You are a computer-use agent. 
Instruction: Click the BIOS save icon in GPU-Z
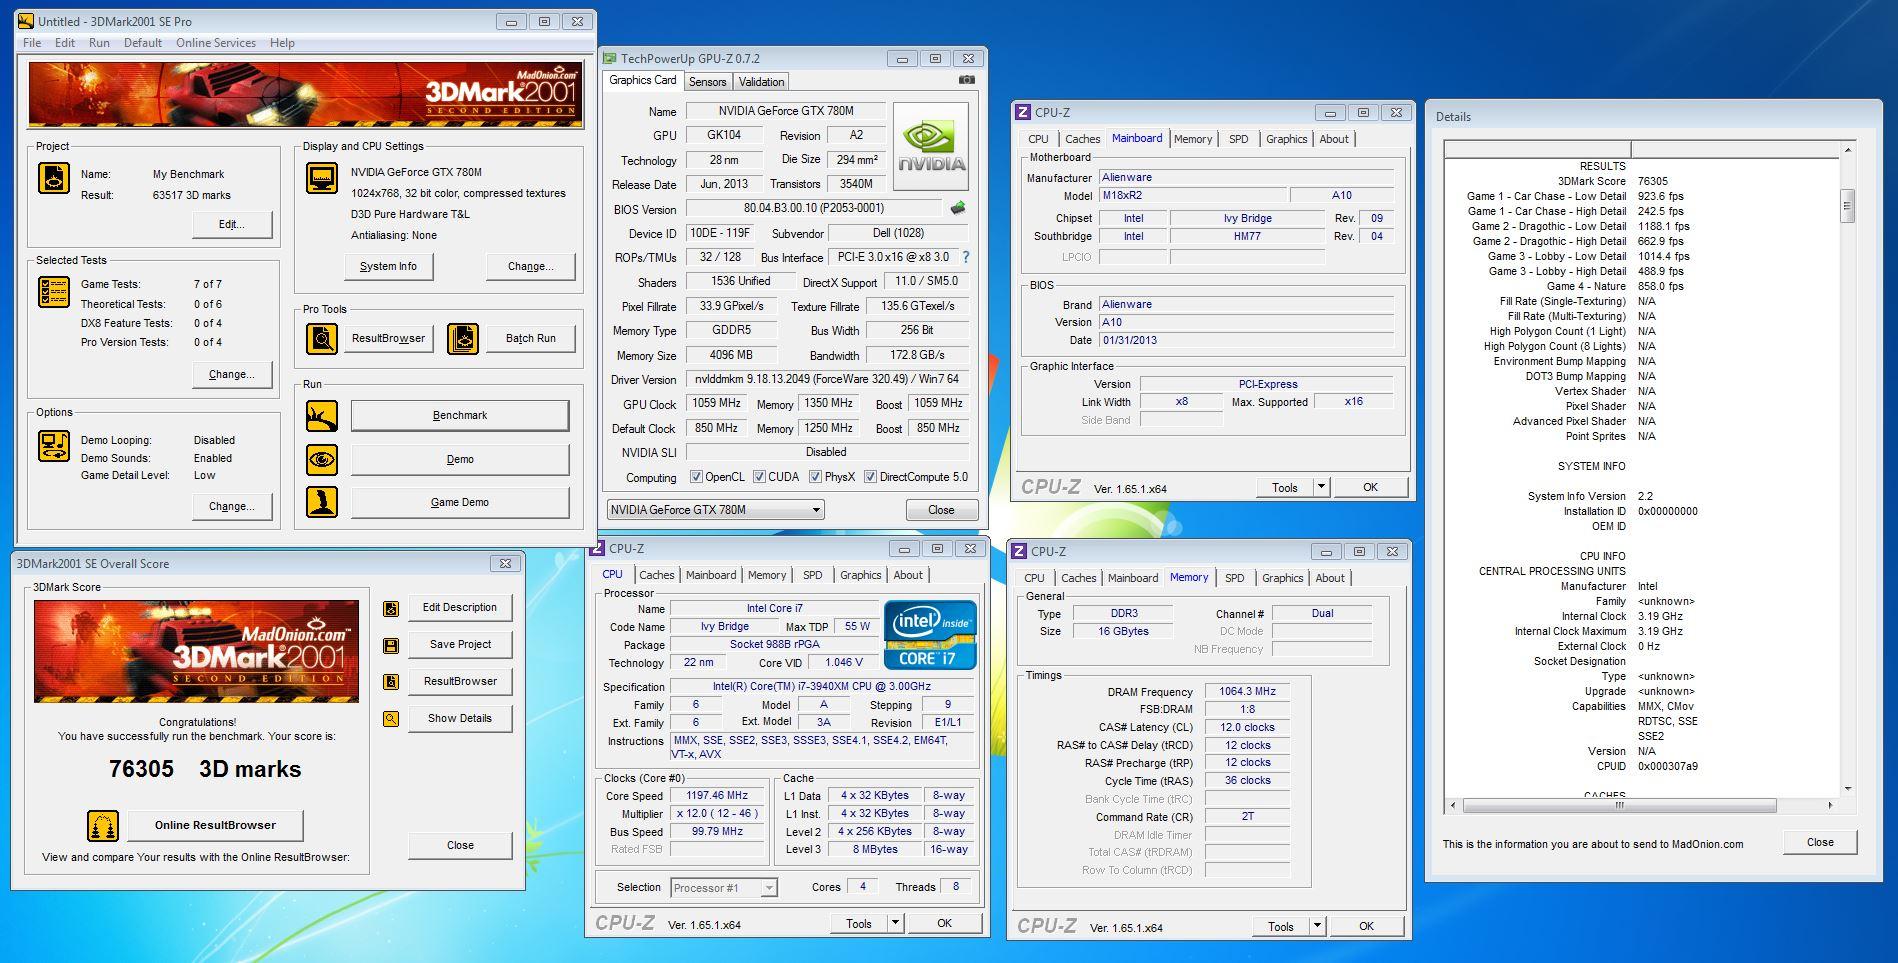tap(958, 208)
